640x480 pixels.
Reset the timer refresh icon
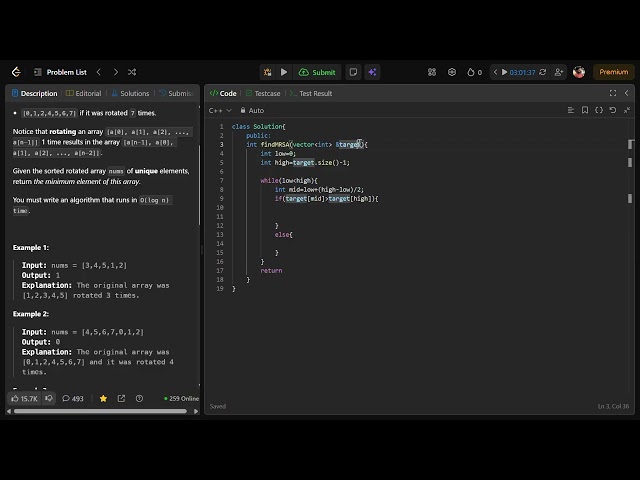click(x=542, y=72)
